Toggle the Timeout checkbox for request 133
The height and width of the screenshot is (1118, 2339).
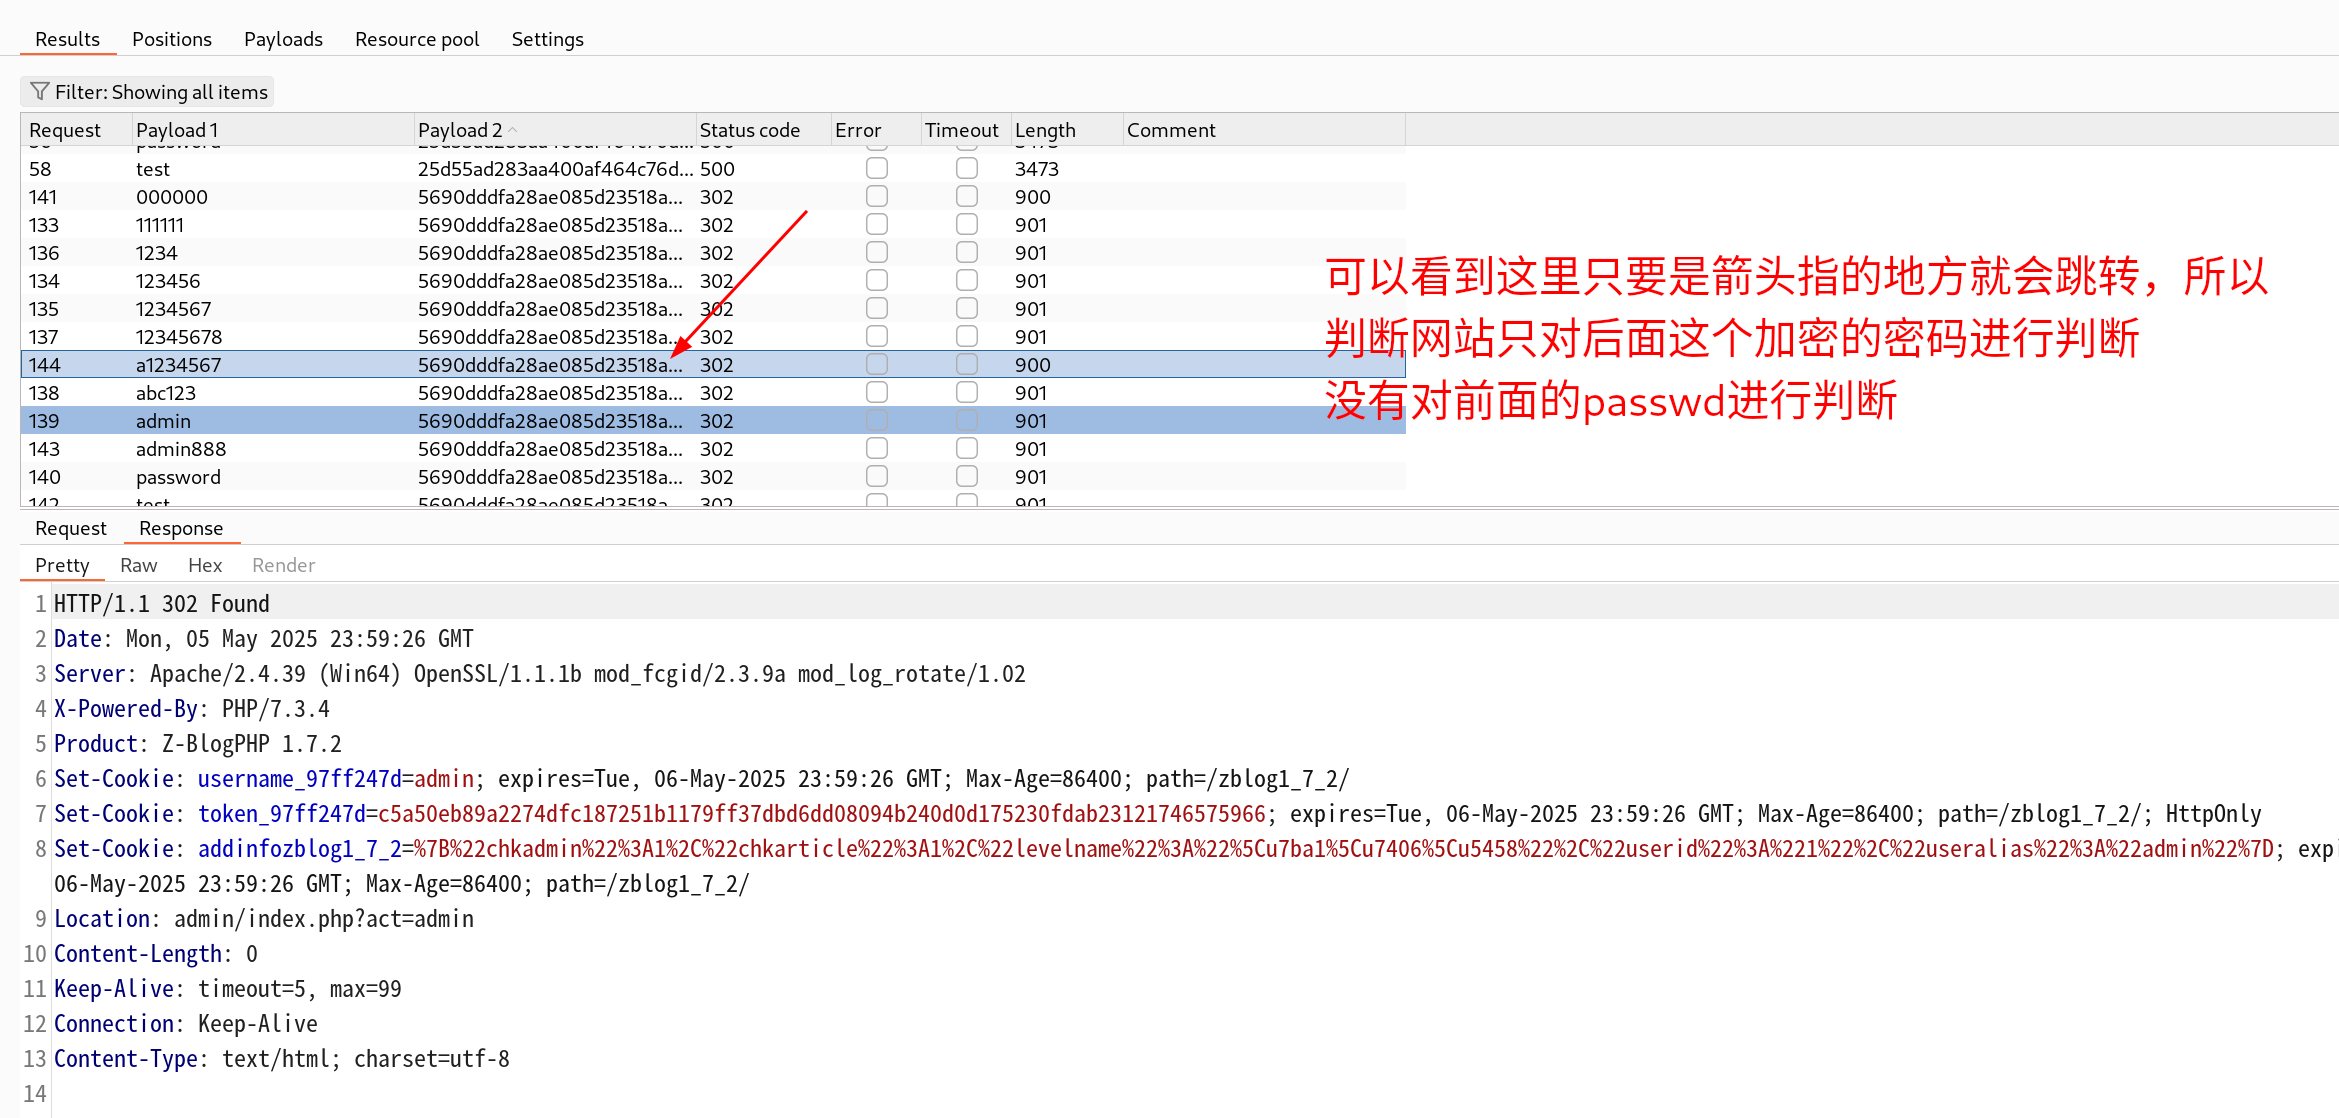coord(966,225)
